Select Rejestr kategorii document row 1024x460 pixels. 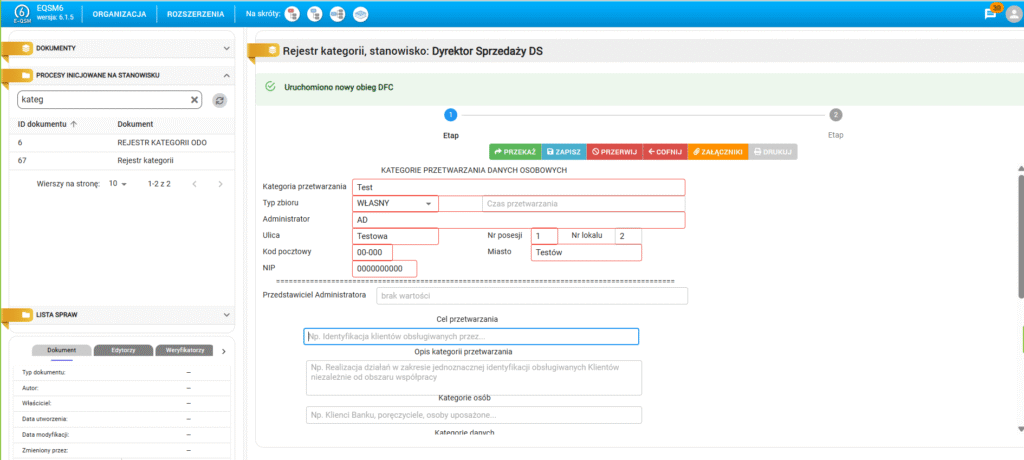click(x=146, y=160)
